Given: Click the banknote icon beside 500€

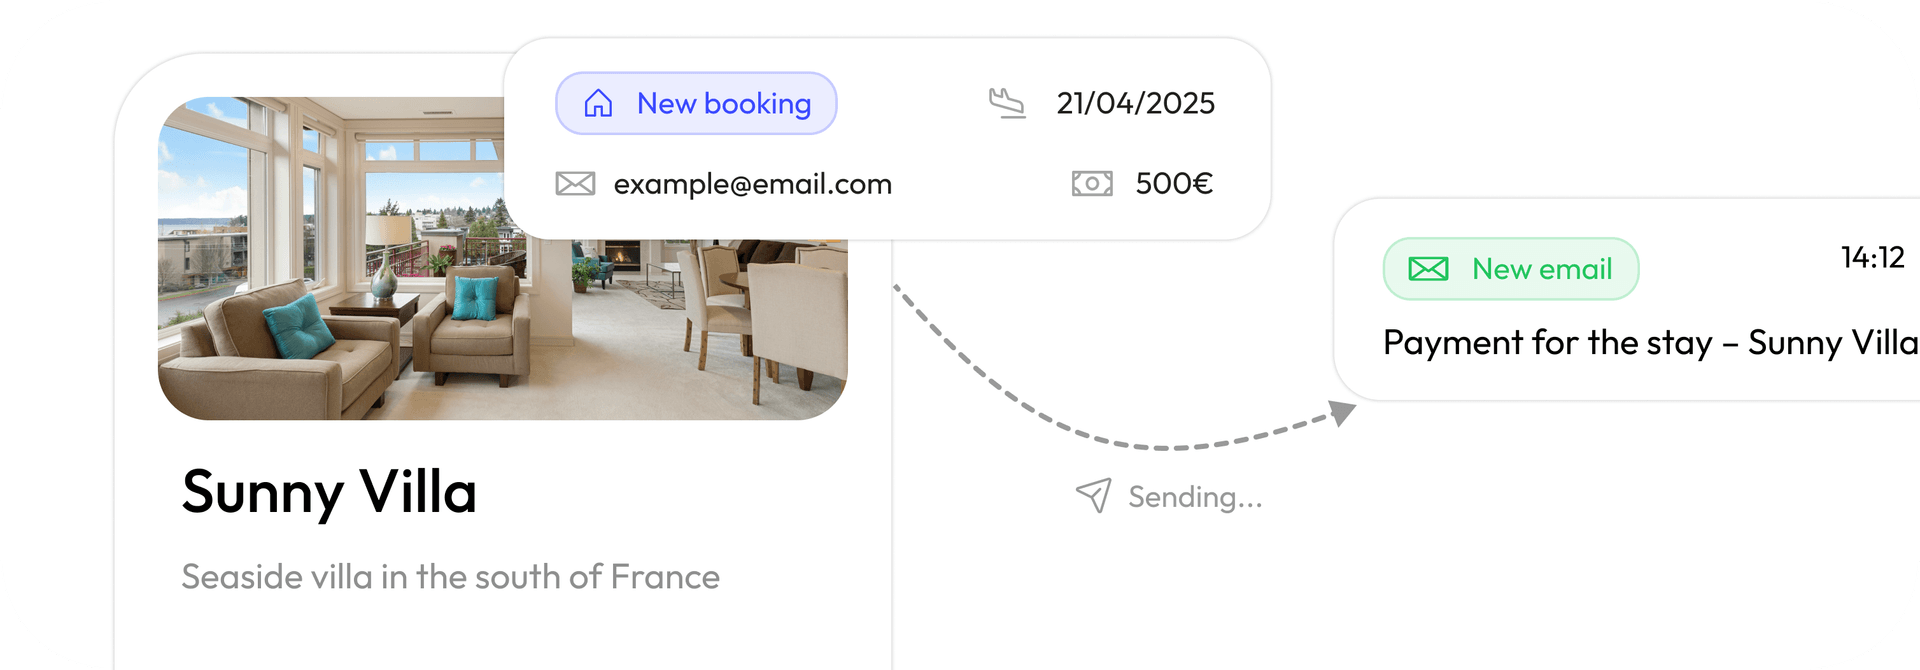Looking at the screenshot, I should click(1092, 183).
